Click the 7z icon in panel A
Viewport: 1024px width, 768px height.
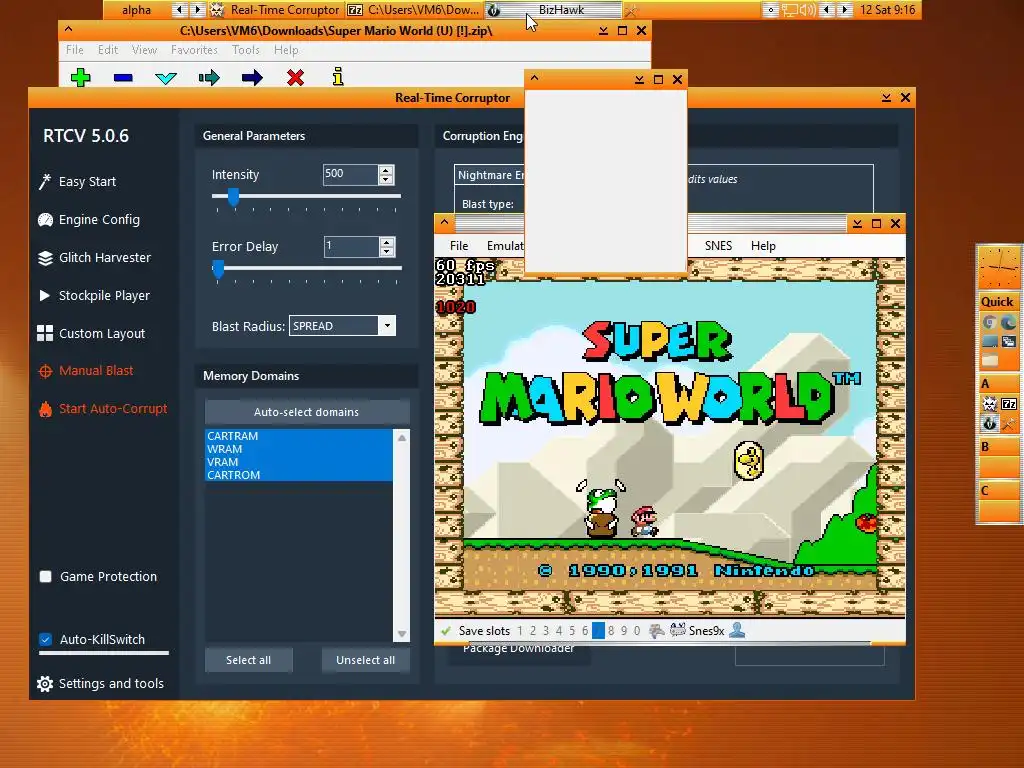tap(1009, 404)
